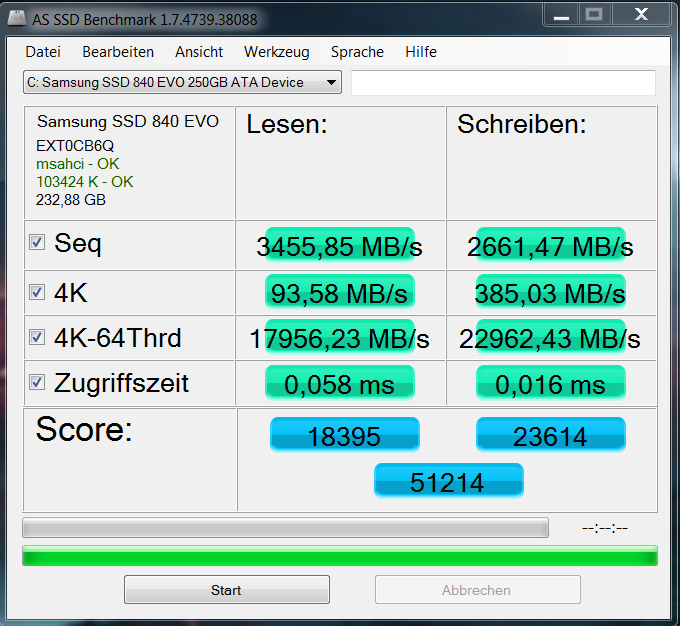Uncheck the 4K test checkbox
The height and width of the screenshot is (626, 680).
[37, 292]
